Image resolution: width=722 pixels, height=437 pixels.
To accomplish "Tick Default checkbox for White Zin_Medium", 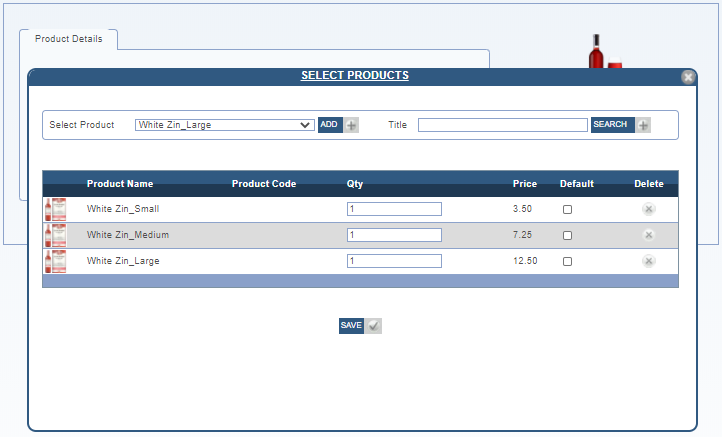I will pyautogui.click(x=568, y=236).
